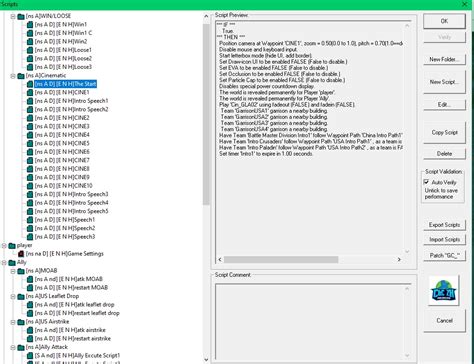
Task: Click the script icon beside Loose1
Action: pos(30,50)
